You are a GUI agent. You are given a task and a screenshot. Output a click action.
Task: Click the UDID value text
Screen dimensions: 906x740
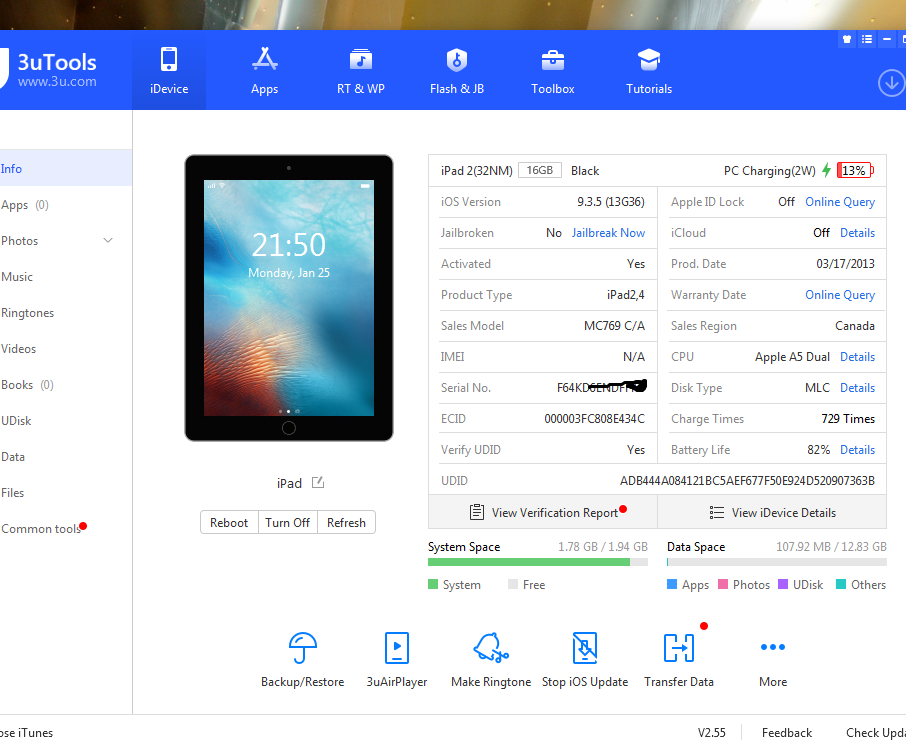pos(747,481)
